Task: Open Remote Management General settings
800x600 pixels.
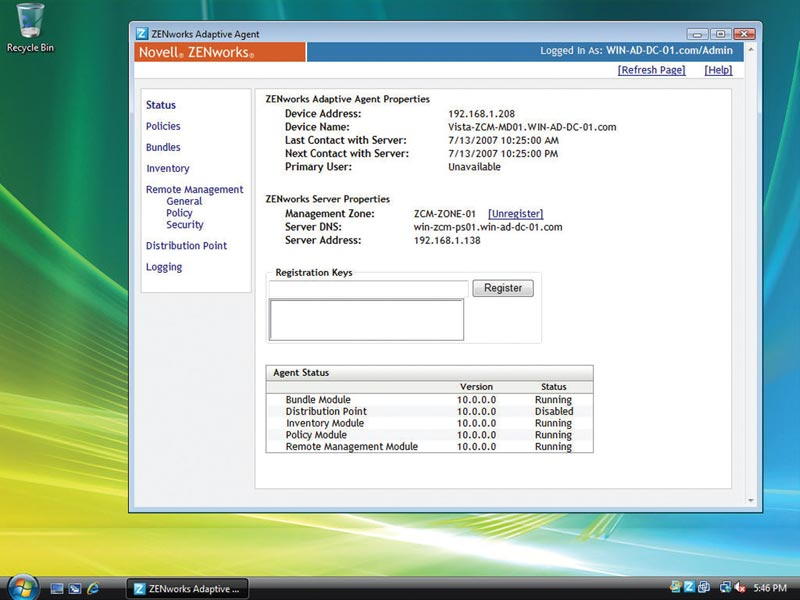Action: point(184,201)
